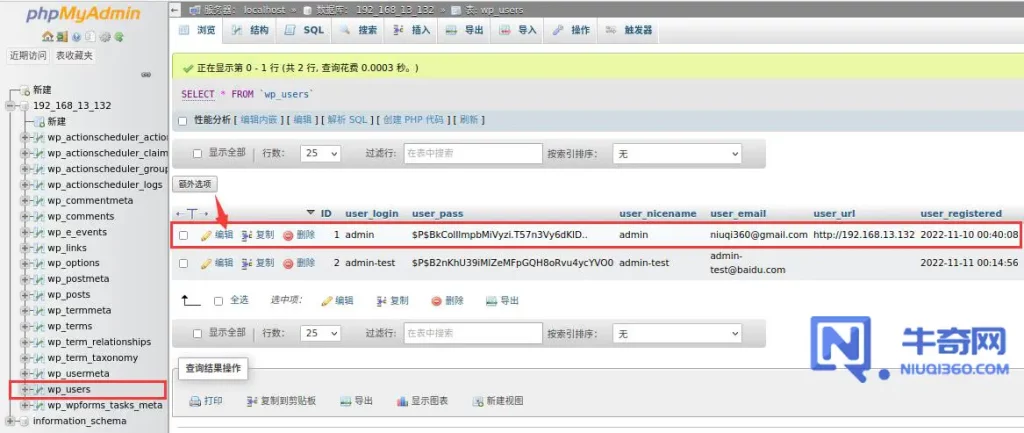
Task: Click the red delete icon for admin row
Action: (288, 235)
